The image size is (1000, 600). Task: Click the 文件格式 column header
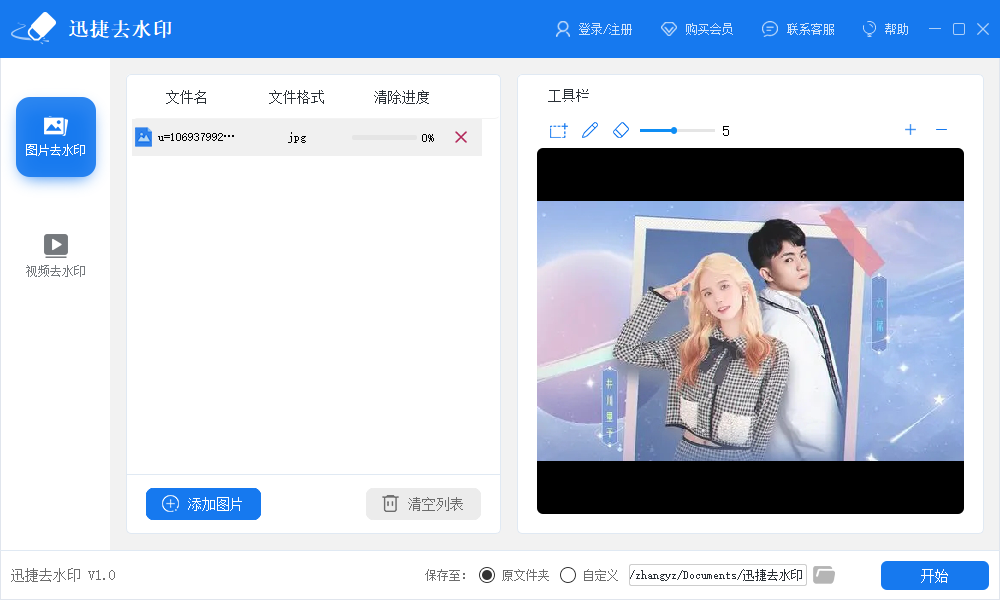[x=297, y=97]
